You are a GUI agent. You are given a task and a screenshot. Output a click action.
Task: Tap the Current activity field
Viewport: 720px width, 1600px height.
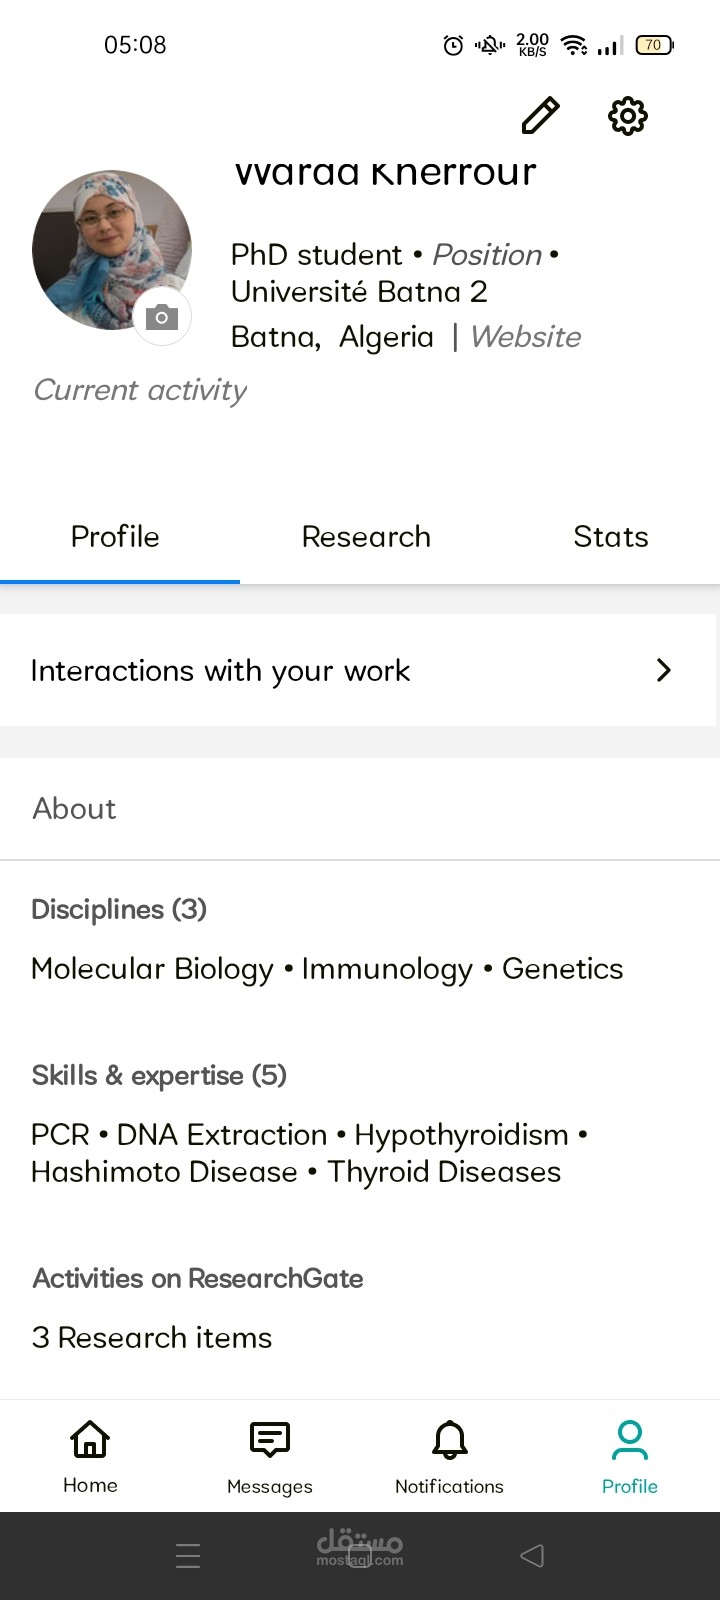(140, 390)
